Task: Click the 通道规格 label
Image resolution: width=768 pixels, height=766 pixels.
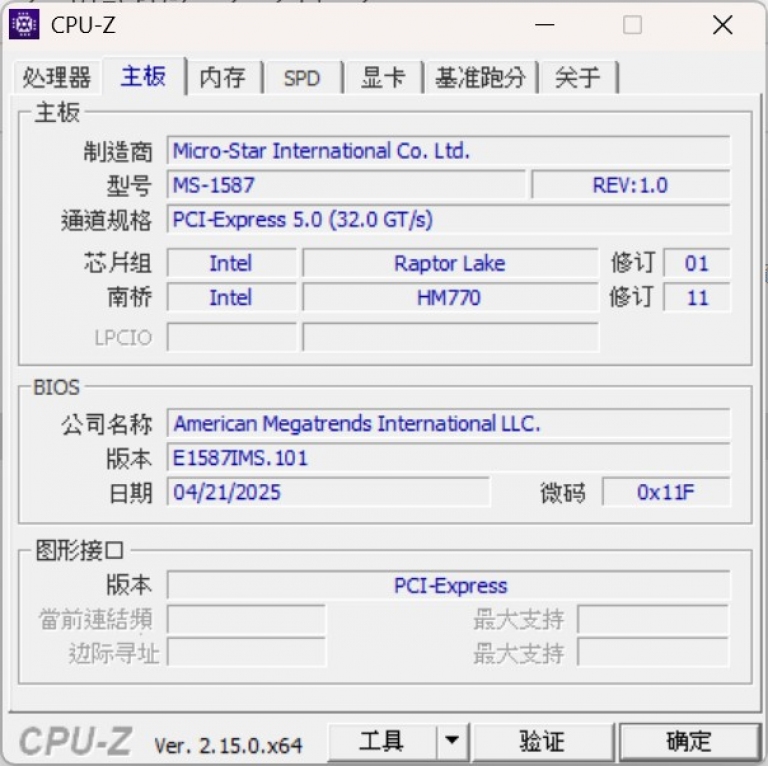Action: 106,220
